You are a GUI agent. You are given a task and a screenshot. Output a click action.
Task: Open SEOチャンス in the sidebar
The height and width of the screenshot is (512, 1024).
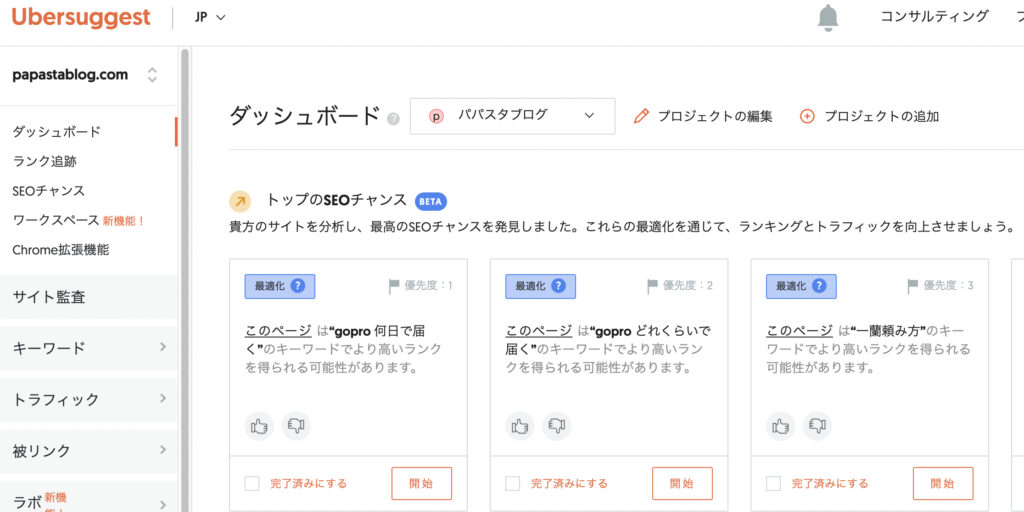click(x=49, y=190)
